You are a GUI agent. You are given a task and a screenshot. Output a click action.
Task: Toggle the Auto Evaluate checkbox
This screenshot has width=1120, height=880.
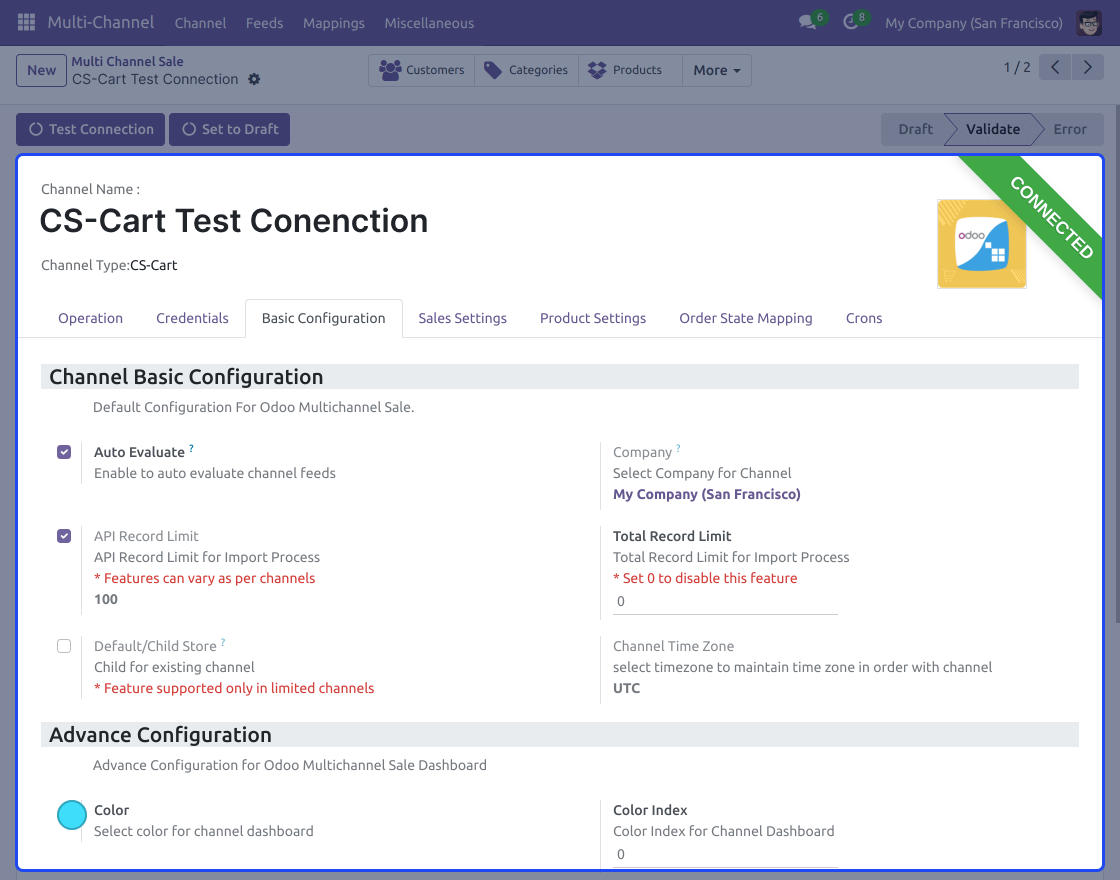(x=64, y=452)
